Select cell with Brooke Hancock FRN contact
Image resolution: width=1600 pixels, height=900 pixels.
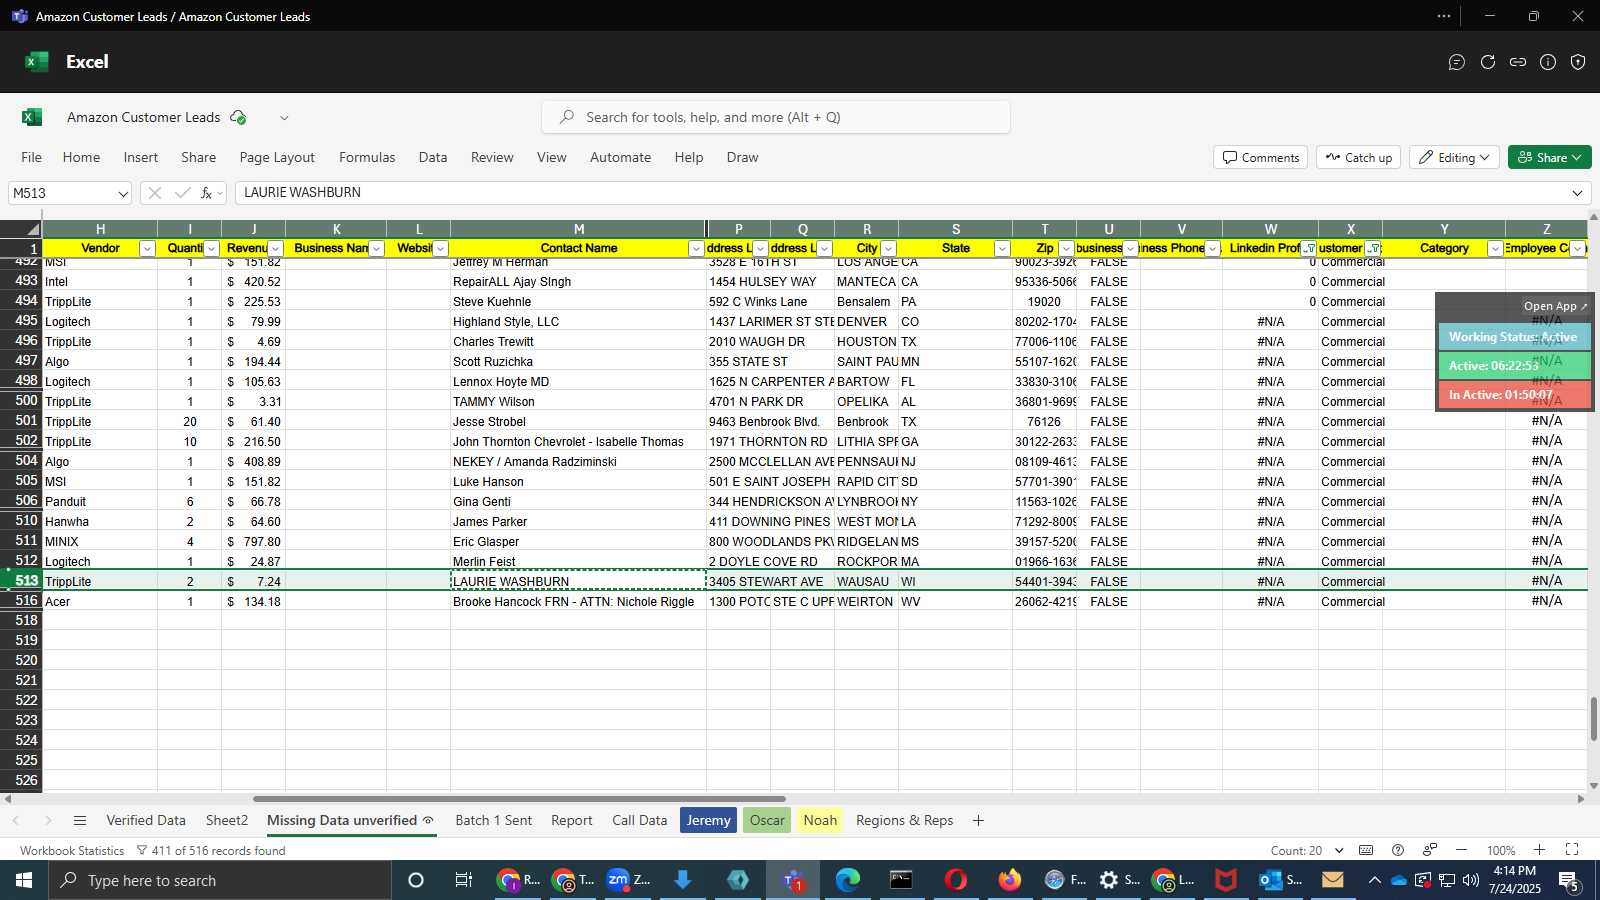pos(578,601)
